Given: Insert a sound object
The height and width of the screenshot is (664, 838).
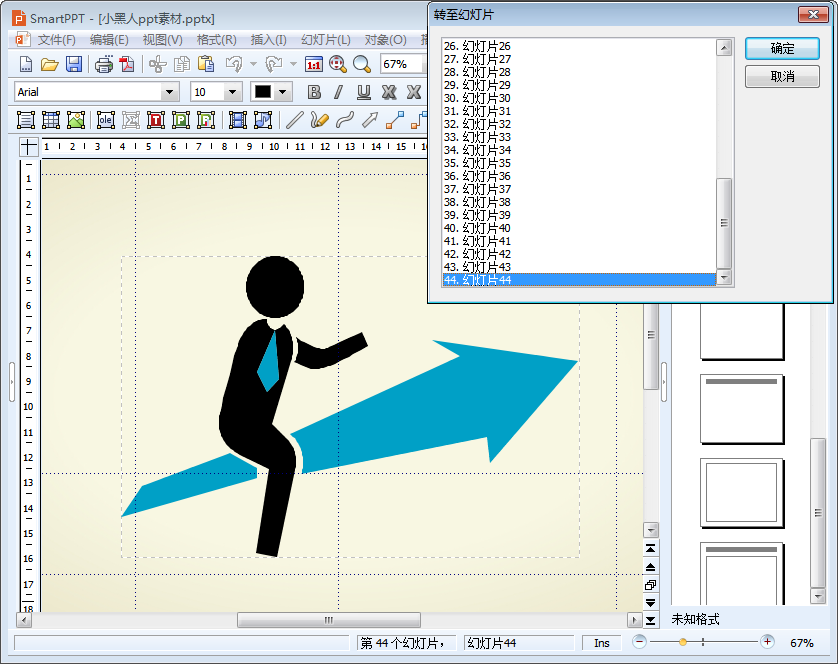Looking at the screenshot, I should 263,120.
